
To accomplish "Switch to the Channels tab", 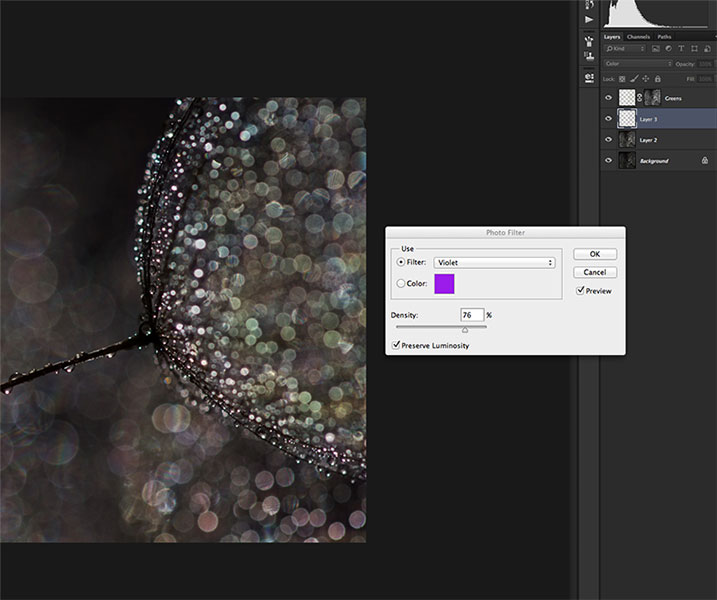I will [x=638, y=37].
